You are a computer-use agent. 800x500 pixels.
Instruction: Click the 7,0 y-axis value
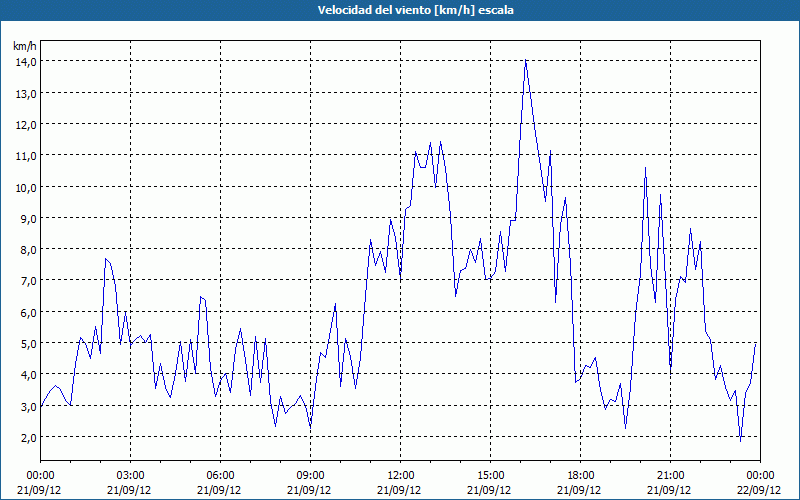point(29,281)
